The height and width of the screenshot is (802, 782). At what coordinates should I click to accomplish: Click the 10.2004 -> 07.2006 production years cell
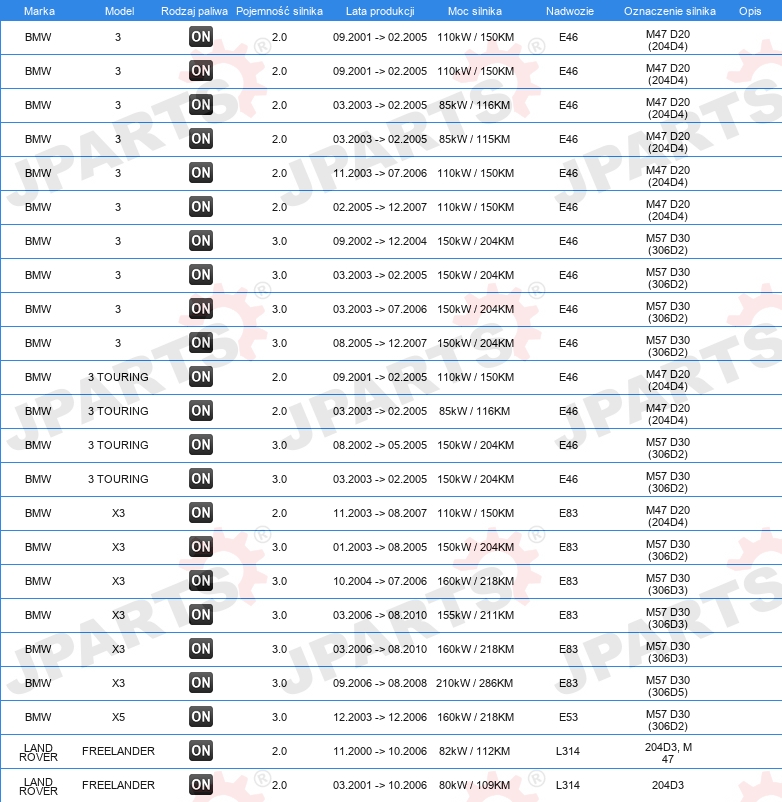(380, 582)
